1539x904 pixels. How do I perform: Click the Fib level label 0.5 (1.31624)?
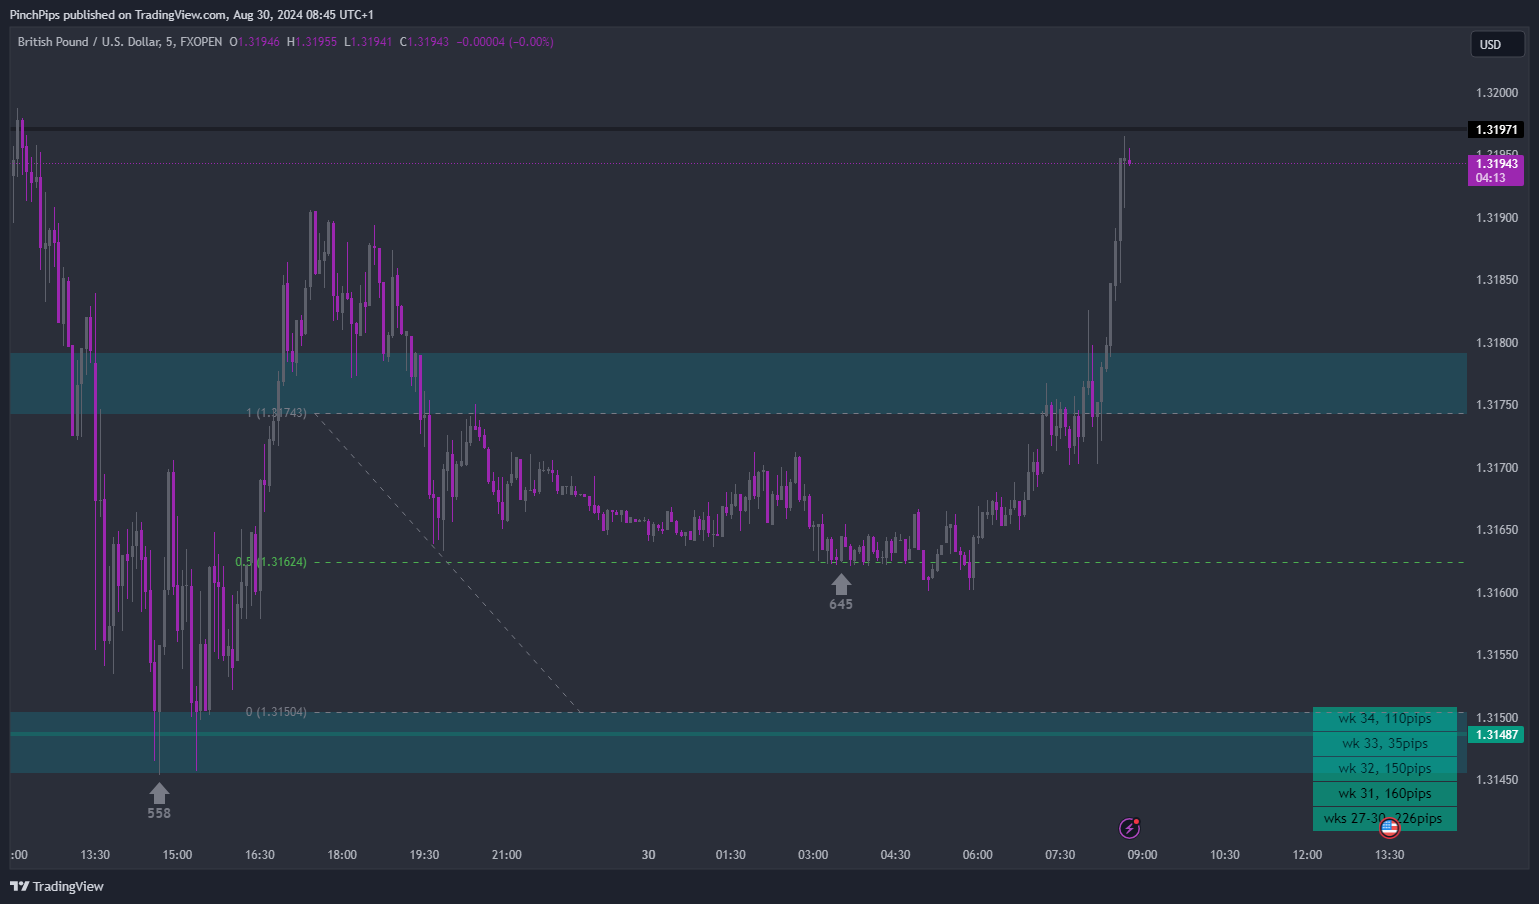point(271,562)
